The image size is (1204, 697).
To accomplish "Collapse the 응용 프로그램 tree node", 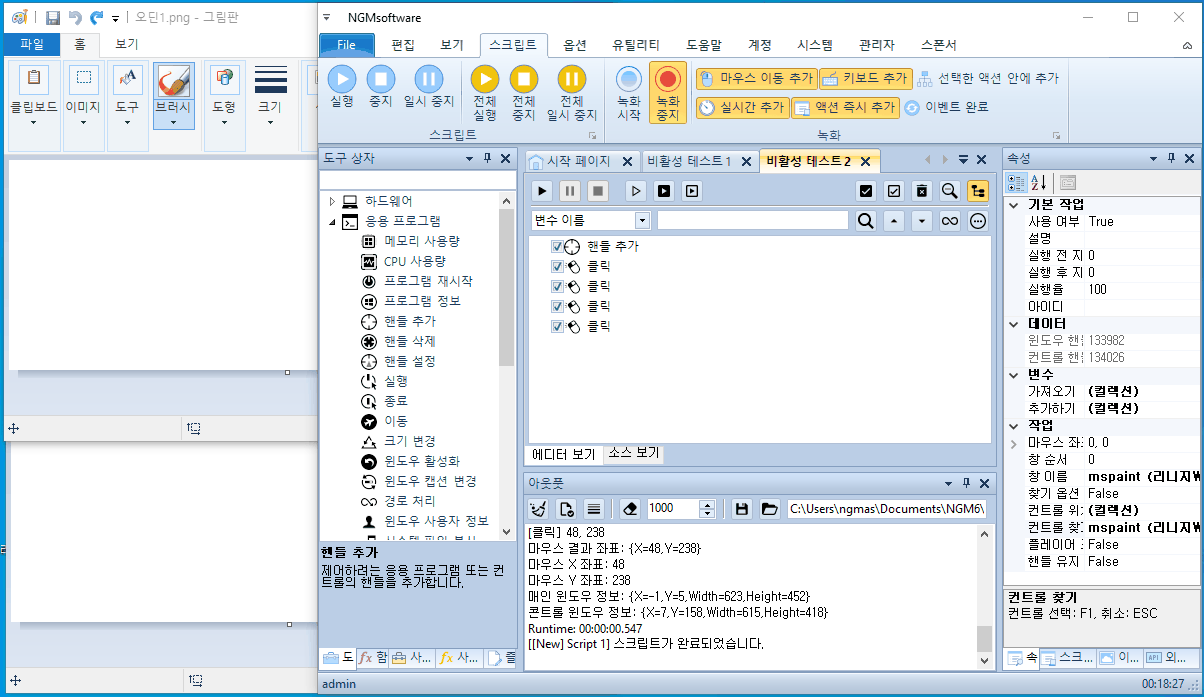I will 333,221.
